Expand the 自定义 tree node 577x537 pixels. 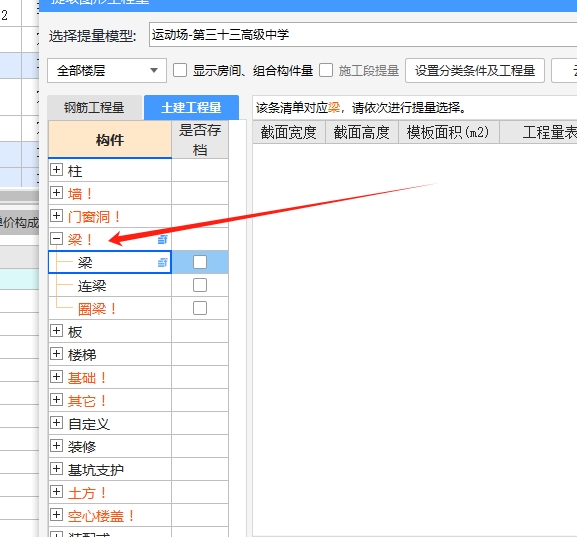pos(56,423)
